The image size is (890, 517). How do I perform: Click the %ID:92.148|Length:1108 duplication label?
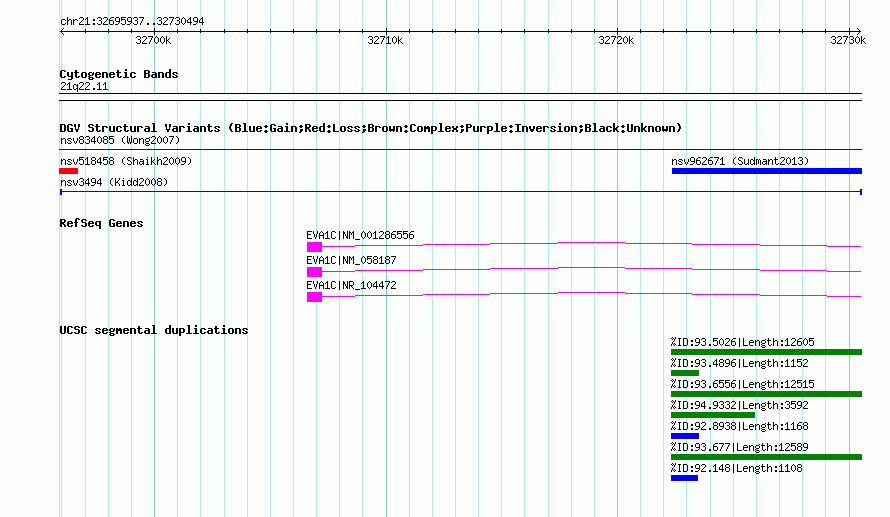[737, 468]
